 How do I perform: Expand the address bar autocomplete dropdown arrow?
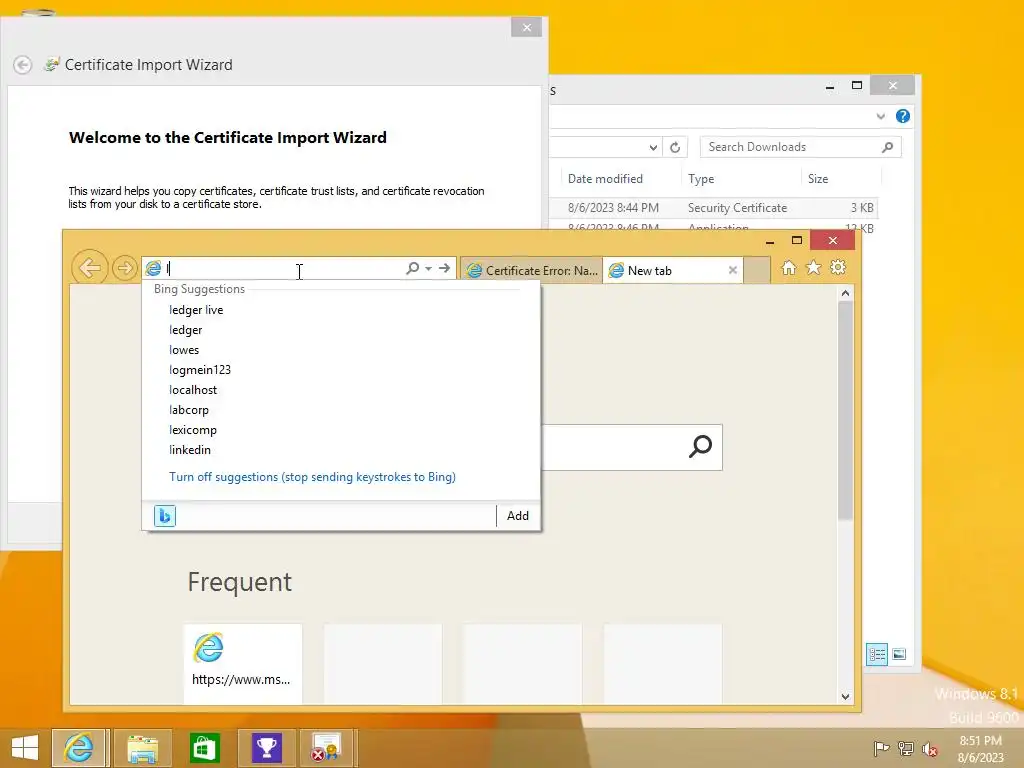[428, 268]
